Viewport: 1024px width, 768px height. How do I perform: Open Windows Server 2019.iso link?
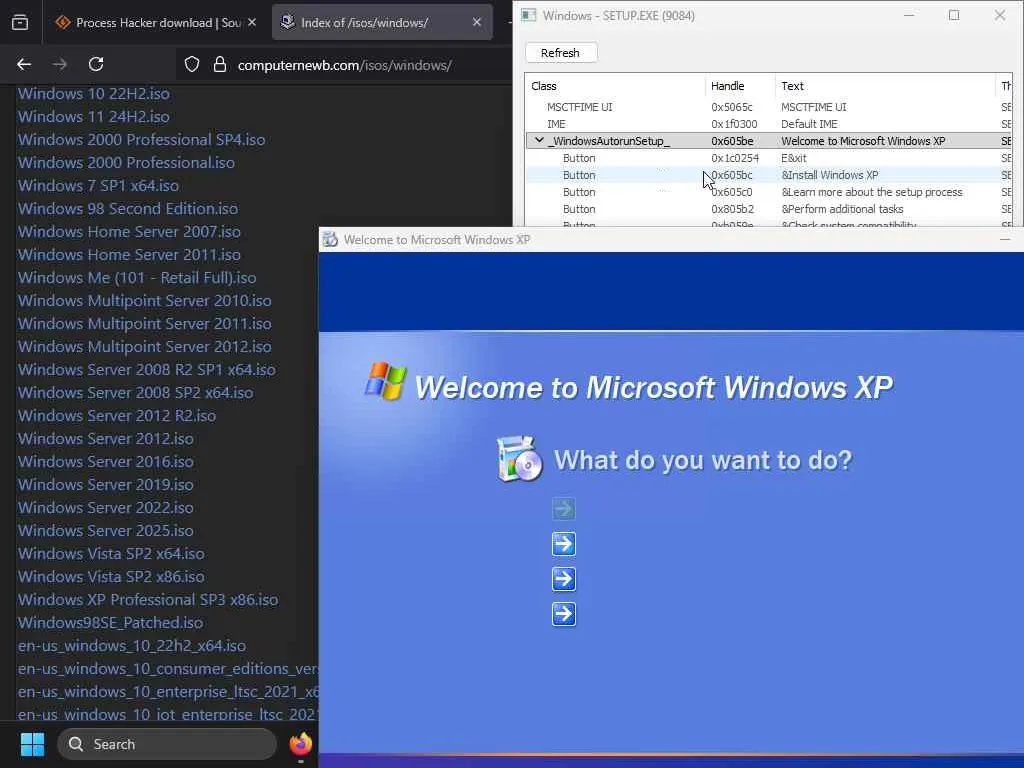click(x=106, y=485)
